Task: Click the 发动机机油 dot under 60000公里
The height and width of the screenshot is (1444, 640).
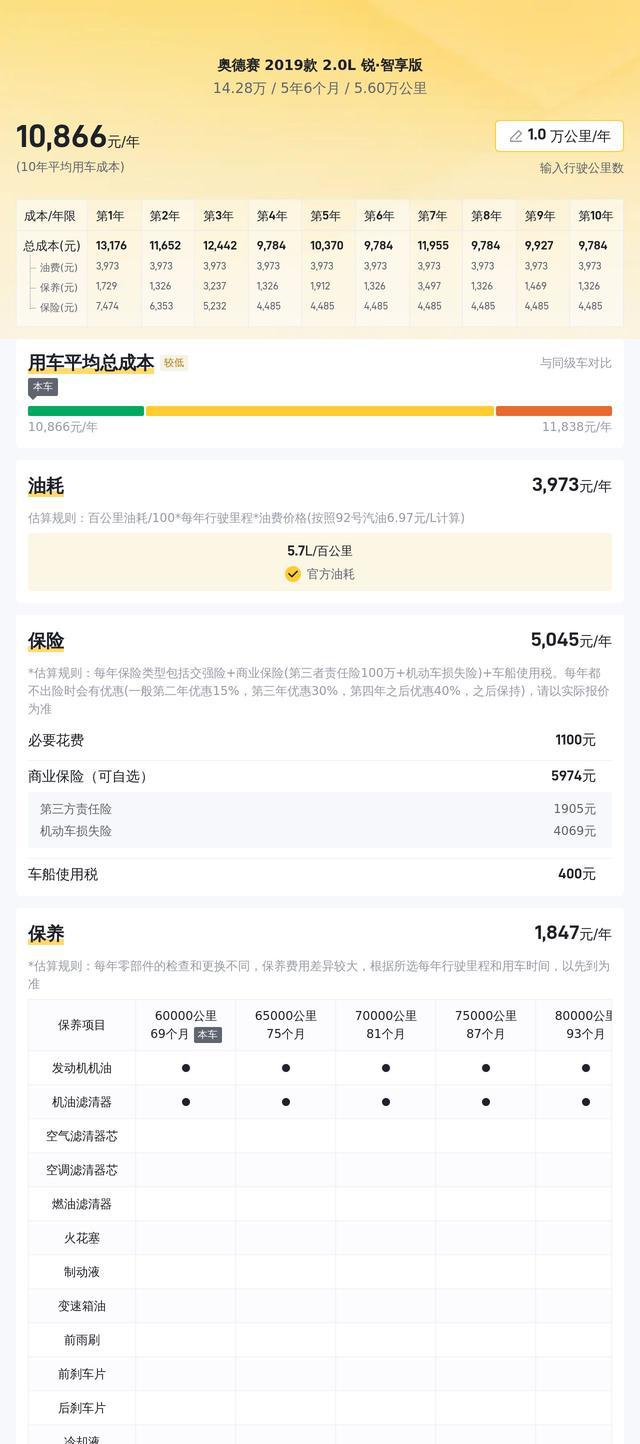Action: pos(186,1068)
